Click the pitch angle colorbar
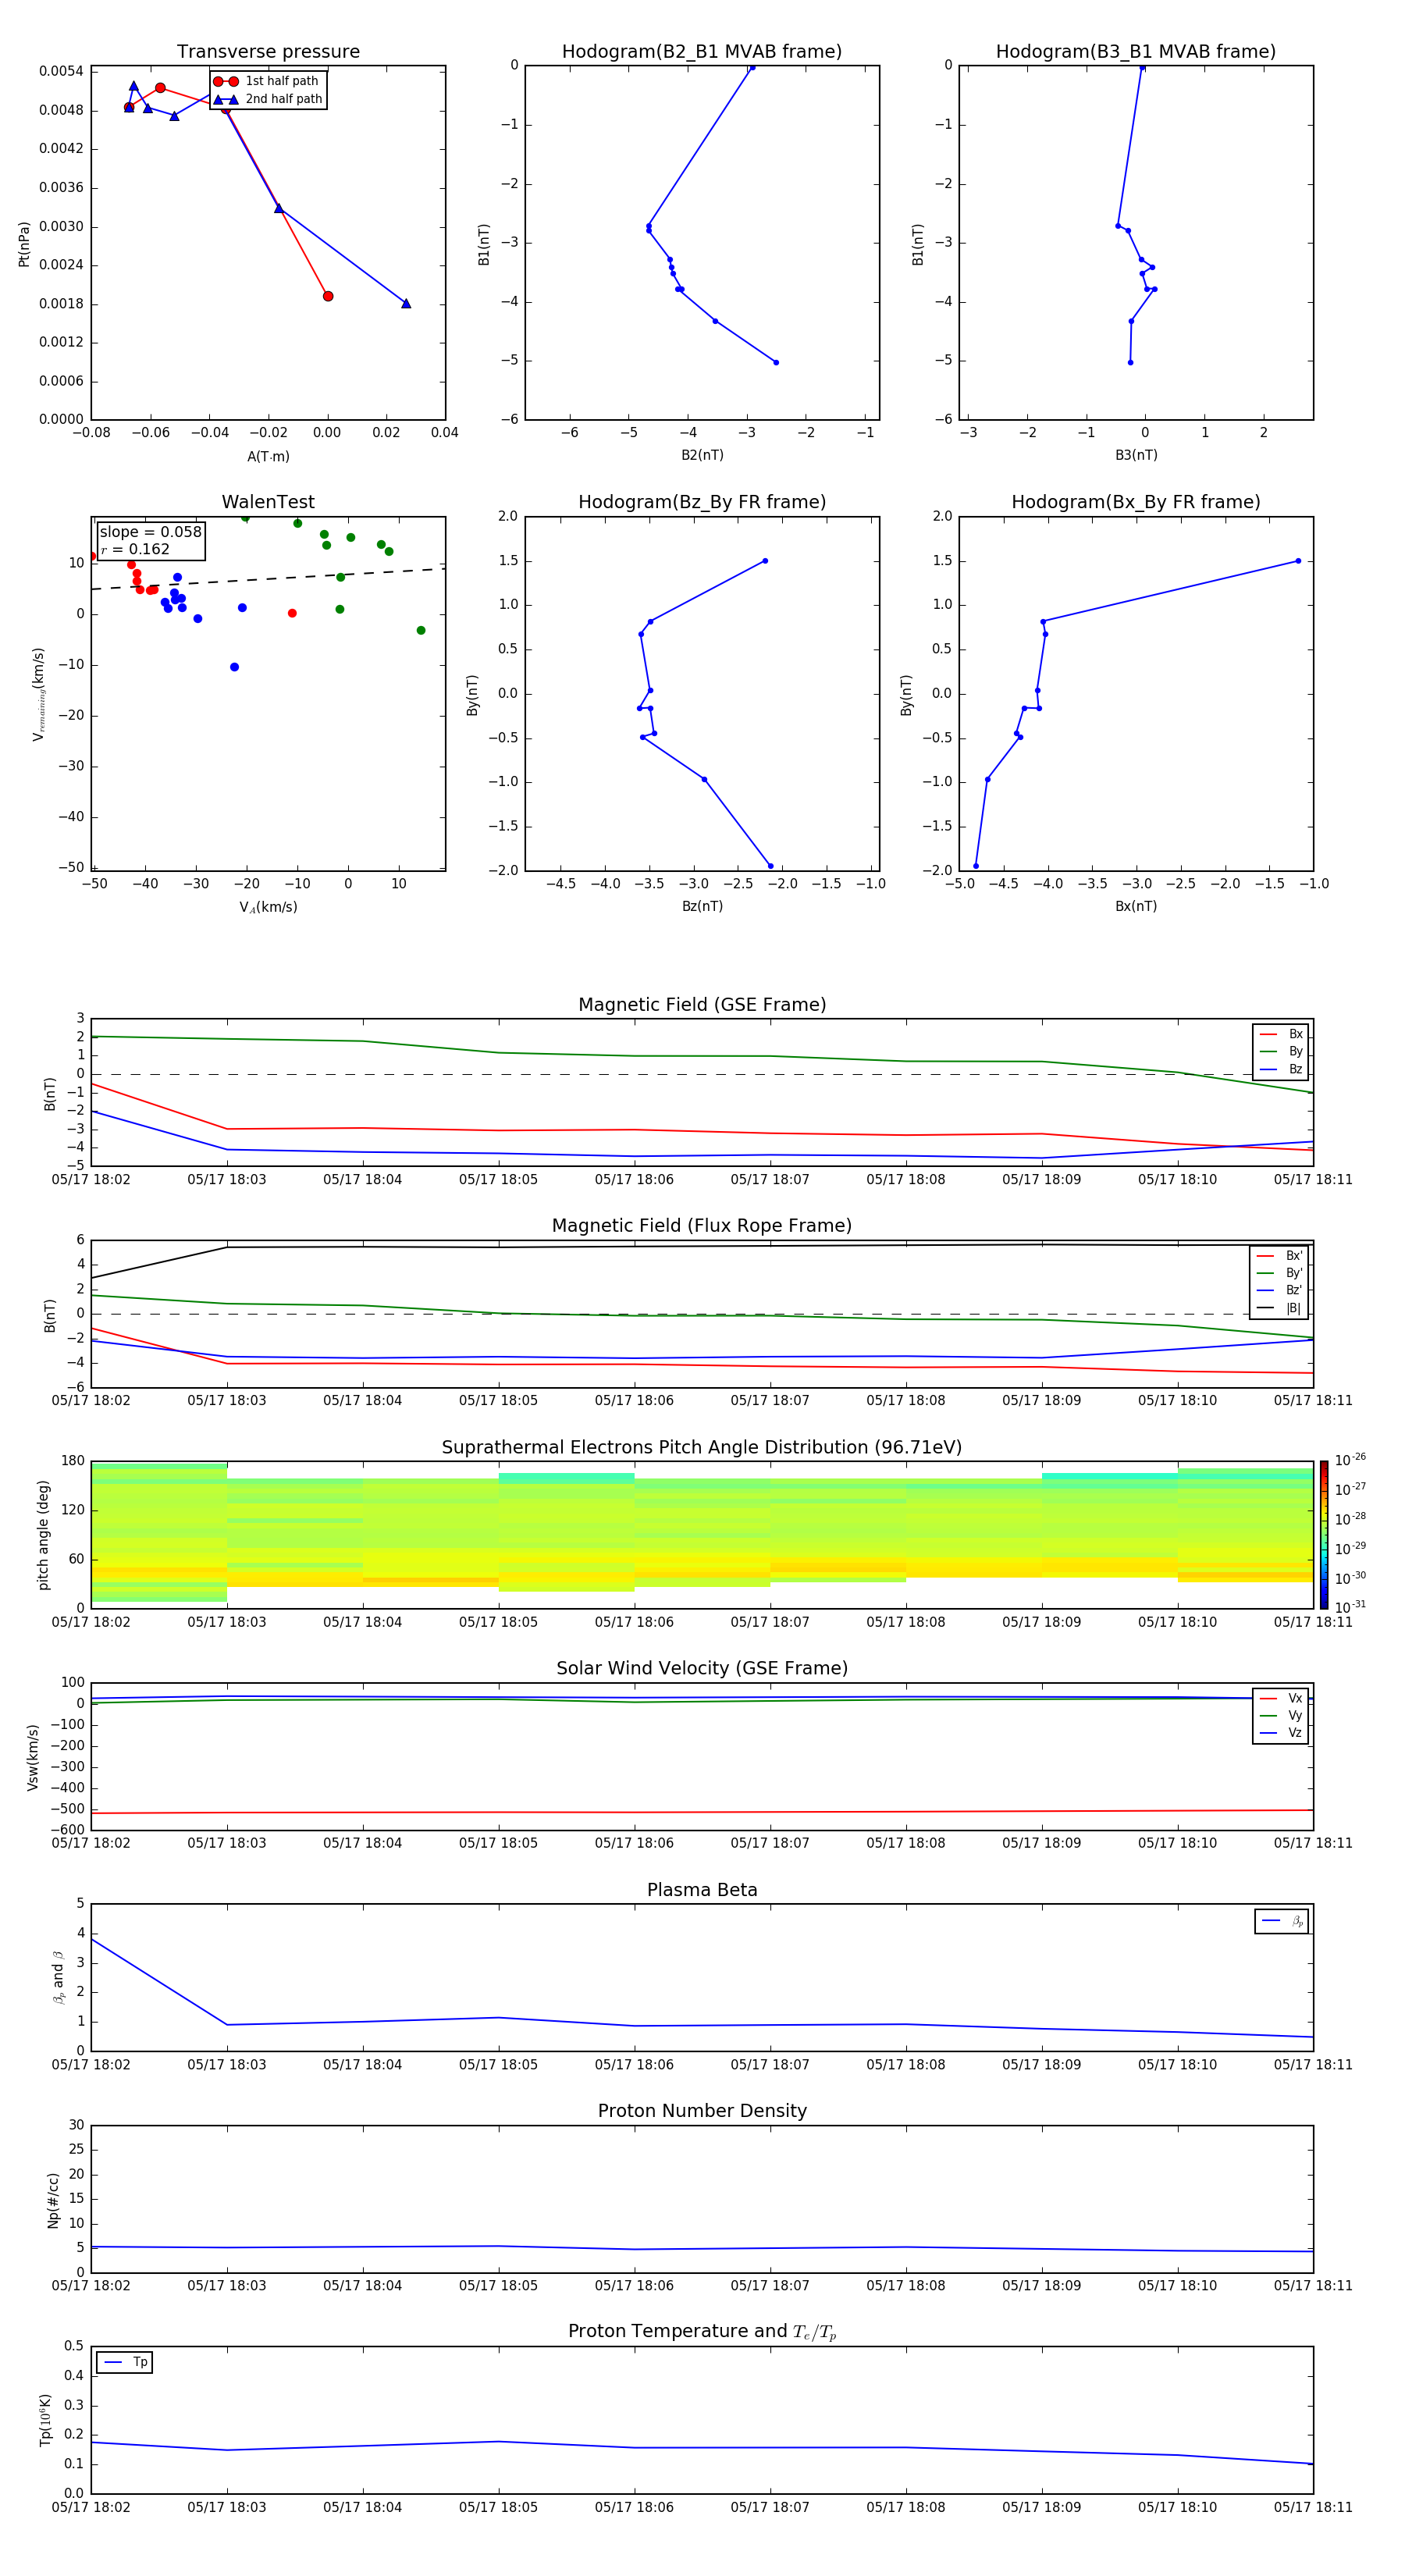The image size is (1405, 2576). pos(1323,1535)
